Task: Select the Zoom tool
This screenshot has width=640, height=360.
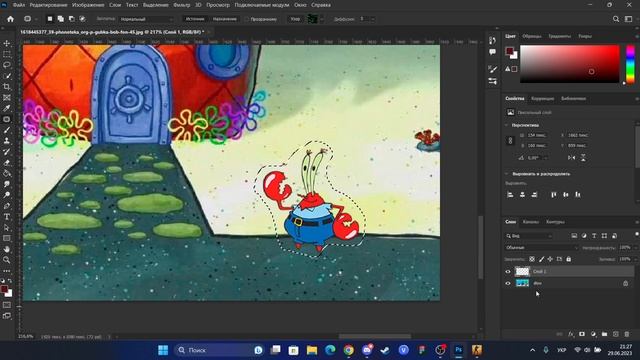Action: (7, 260)
